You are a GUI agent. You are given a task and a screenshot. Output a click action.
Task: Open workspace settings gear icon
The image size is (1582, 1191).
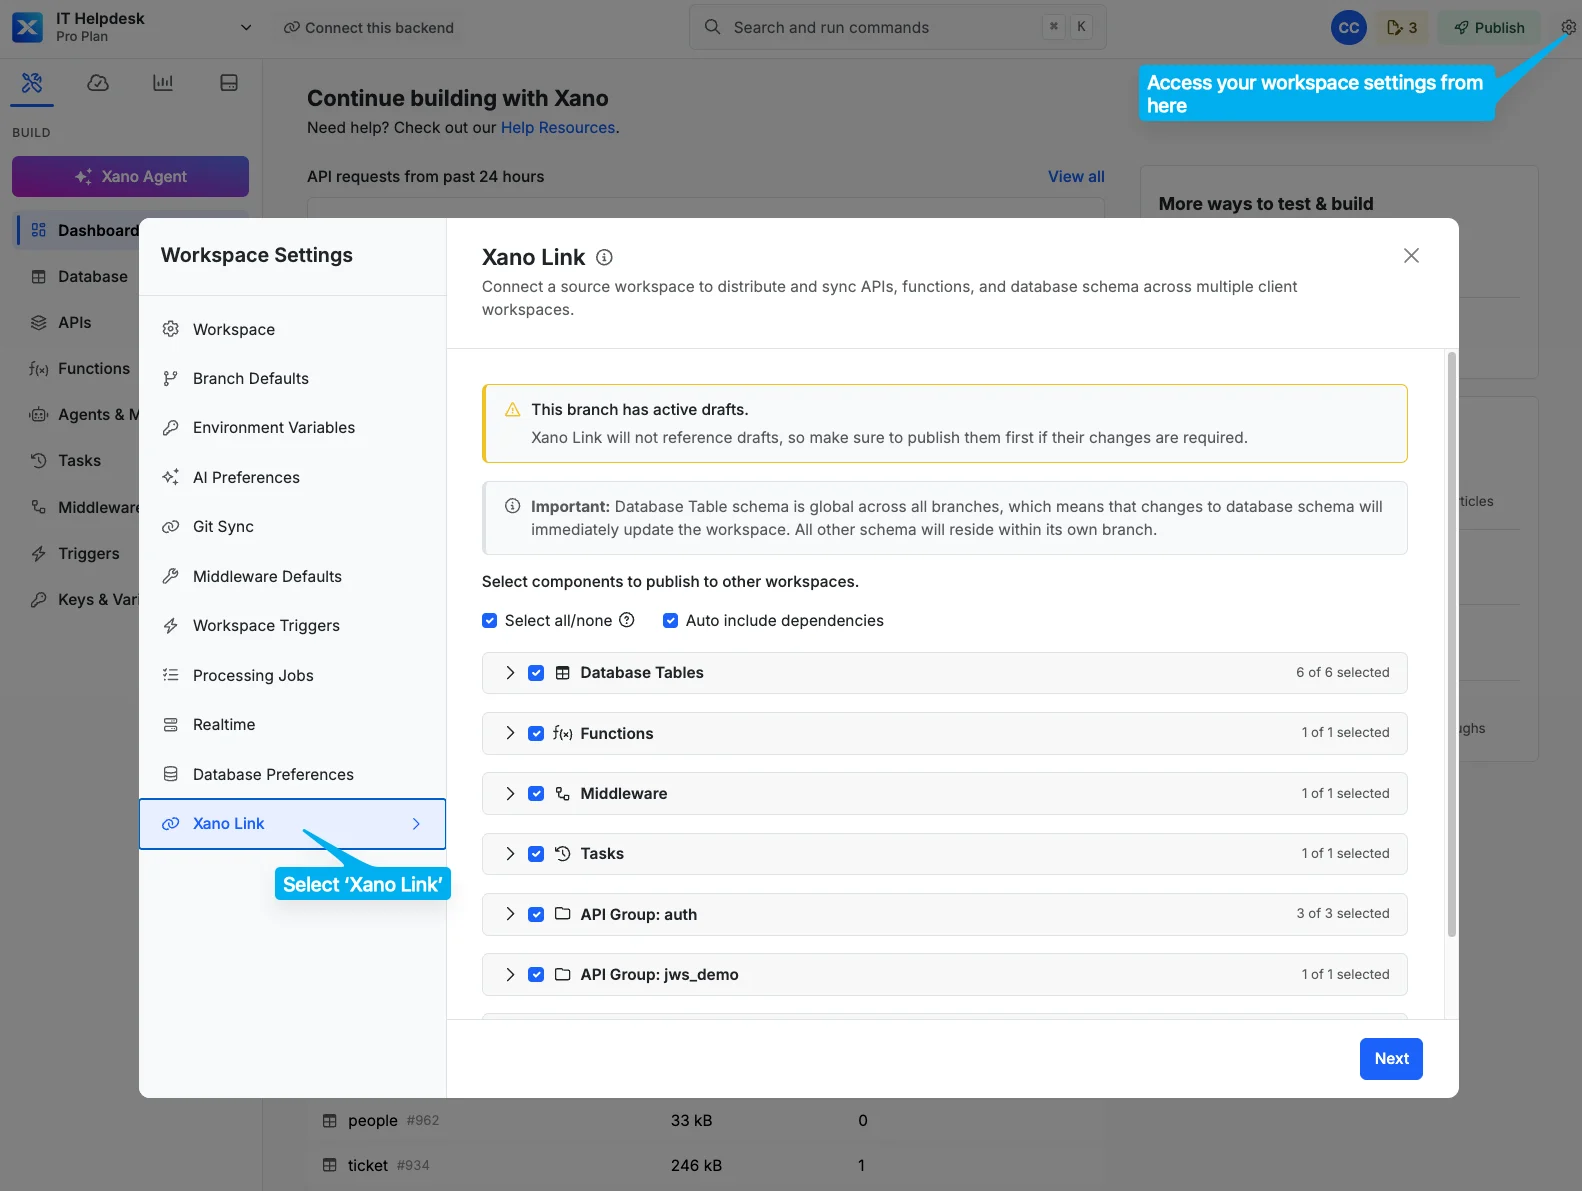tap(1568, 27)
